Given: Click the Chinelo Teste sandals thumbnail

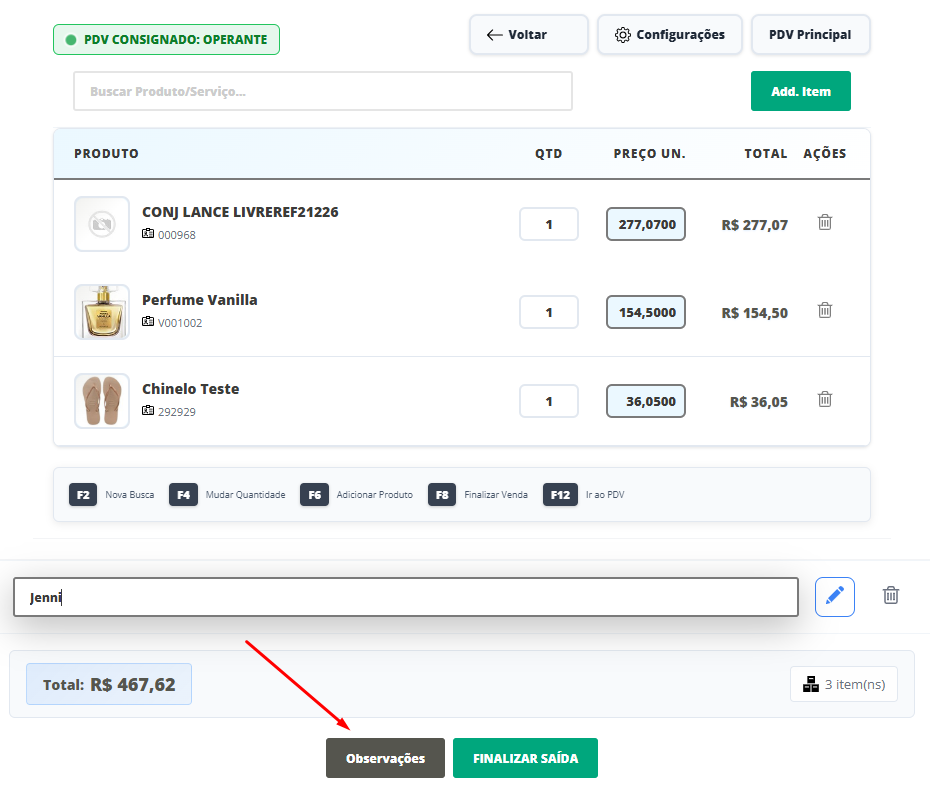Looking at the screenshot, I should [x=102, y=401].
